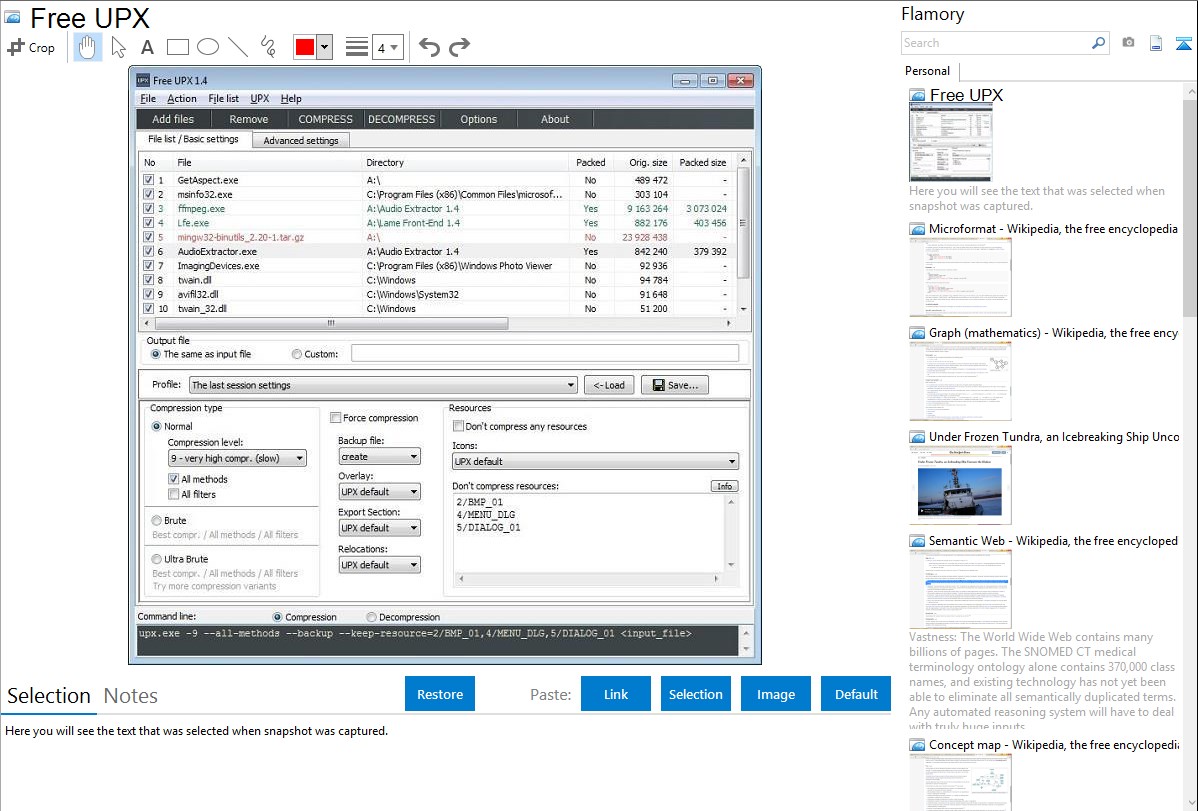Select the freehand drawing tool
Image resolution: width=1198 pixels, height=811 pixels.
point(268,47)
